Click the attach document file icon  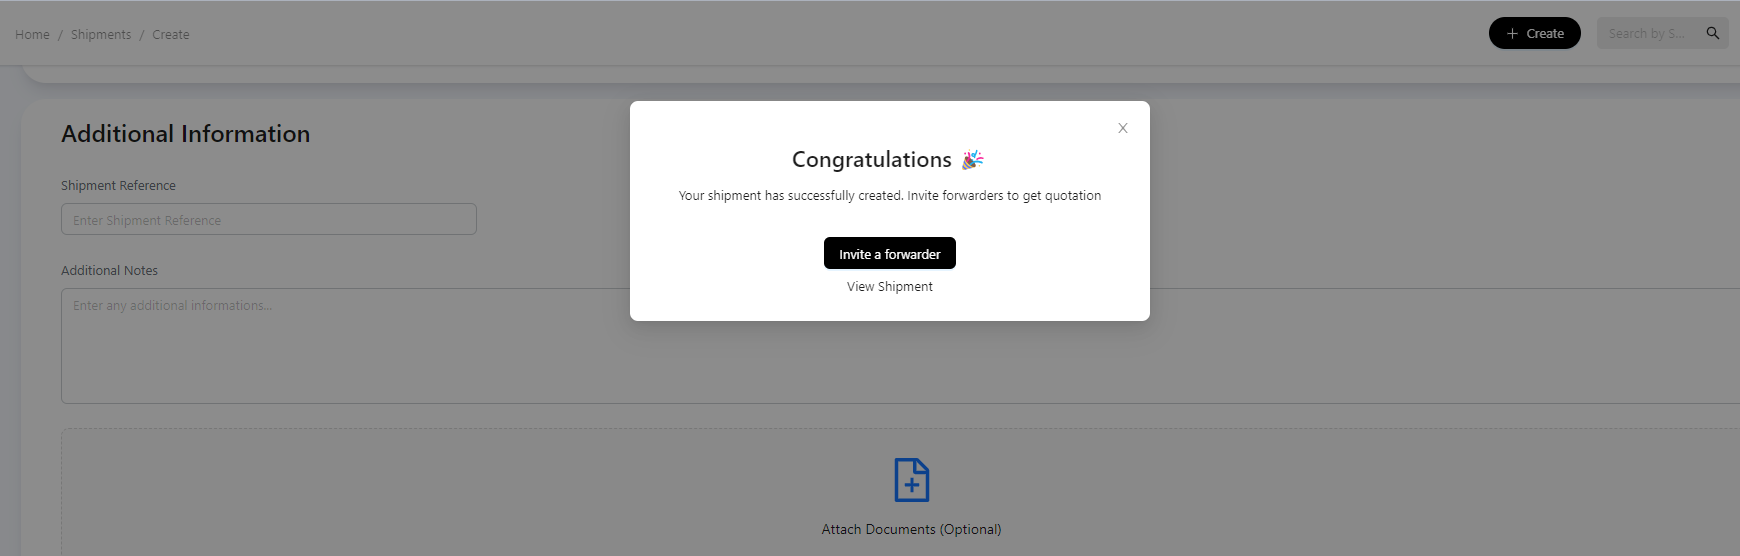tap(911, 480)
